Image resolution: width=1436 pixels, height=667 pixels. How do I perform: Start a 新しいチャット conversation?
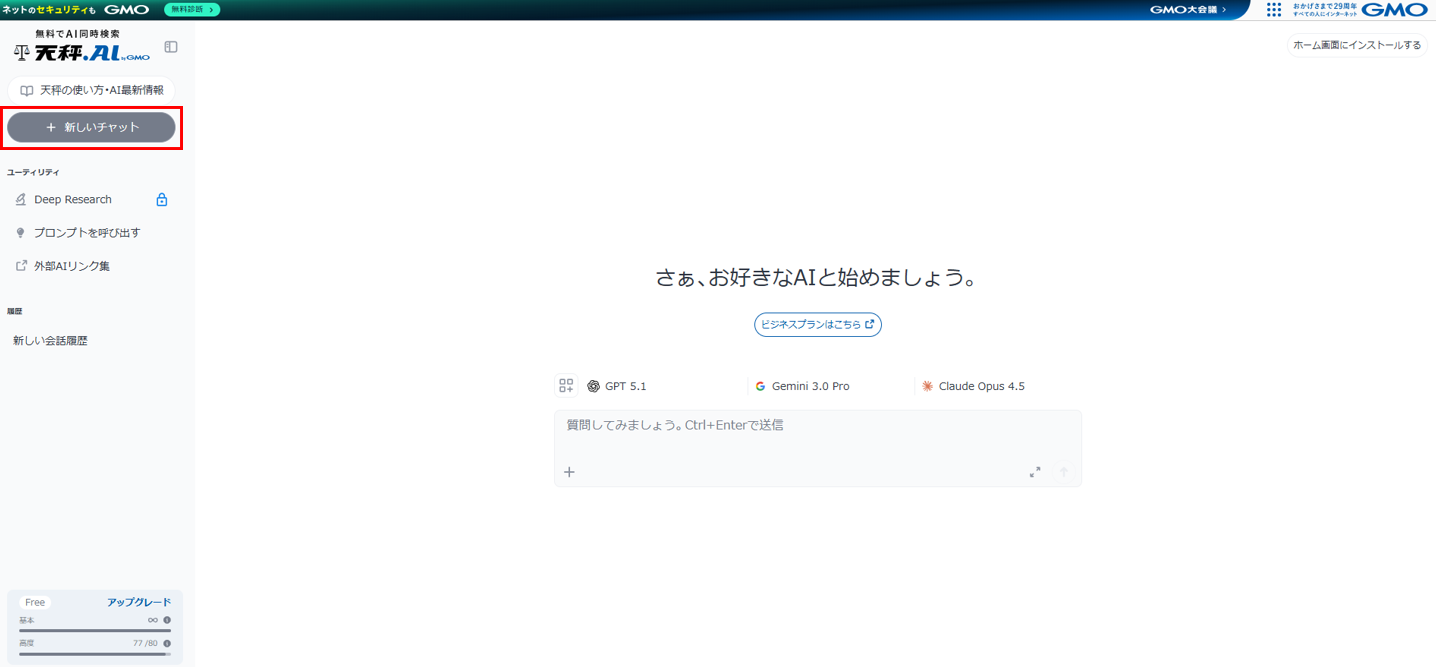[91, 127]
